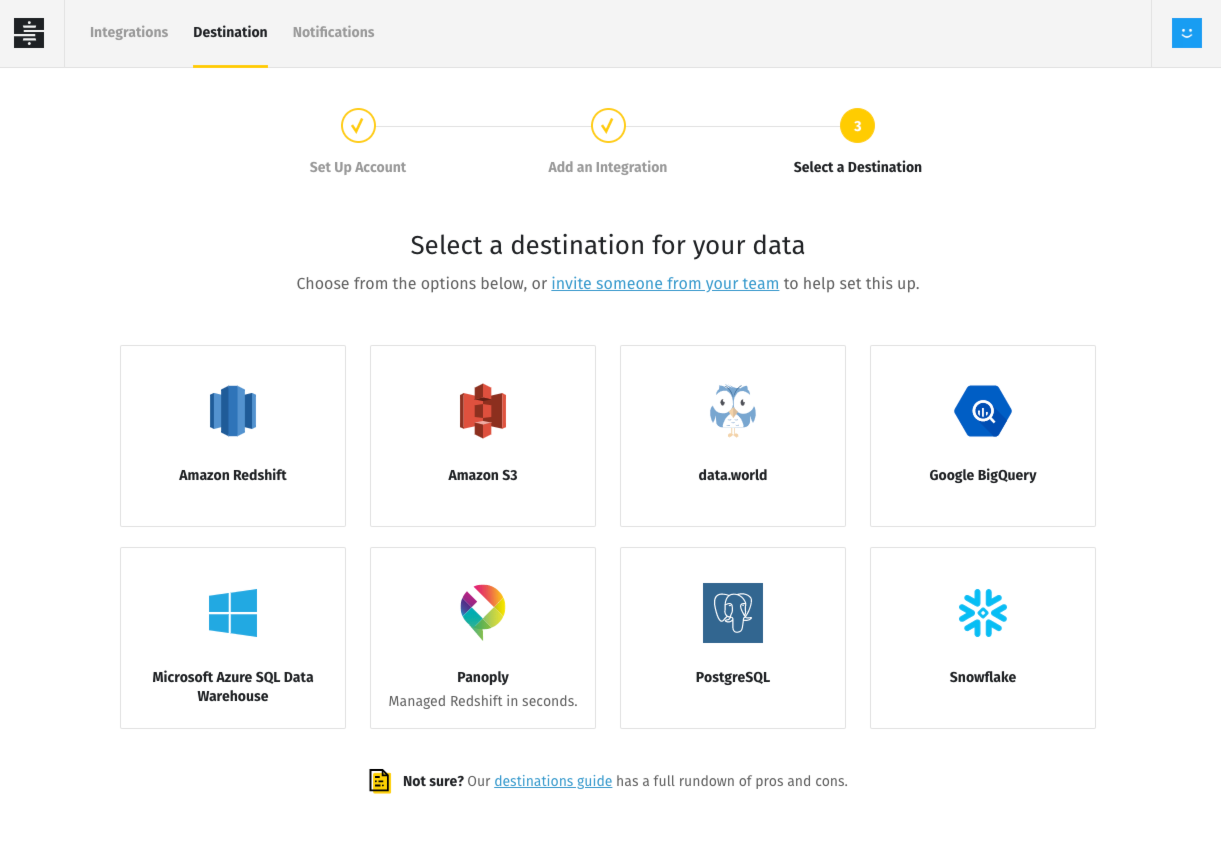This screenshot has height=847, width=1221.
Task: Click the Amazon S3 red logo icon
Action: pos(483,411)
